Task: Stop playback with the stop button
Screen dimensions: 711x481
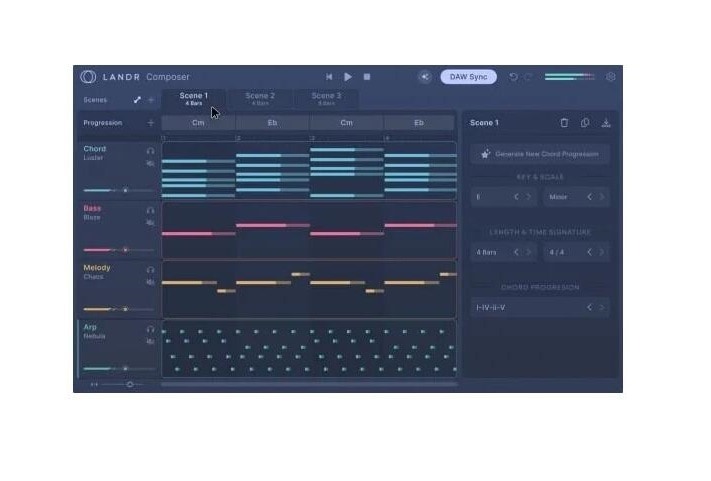Action: coord(367,77)
